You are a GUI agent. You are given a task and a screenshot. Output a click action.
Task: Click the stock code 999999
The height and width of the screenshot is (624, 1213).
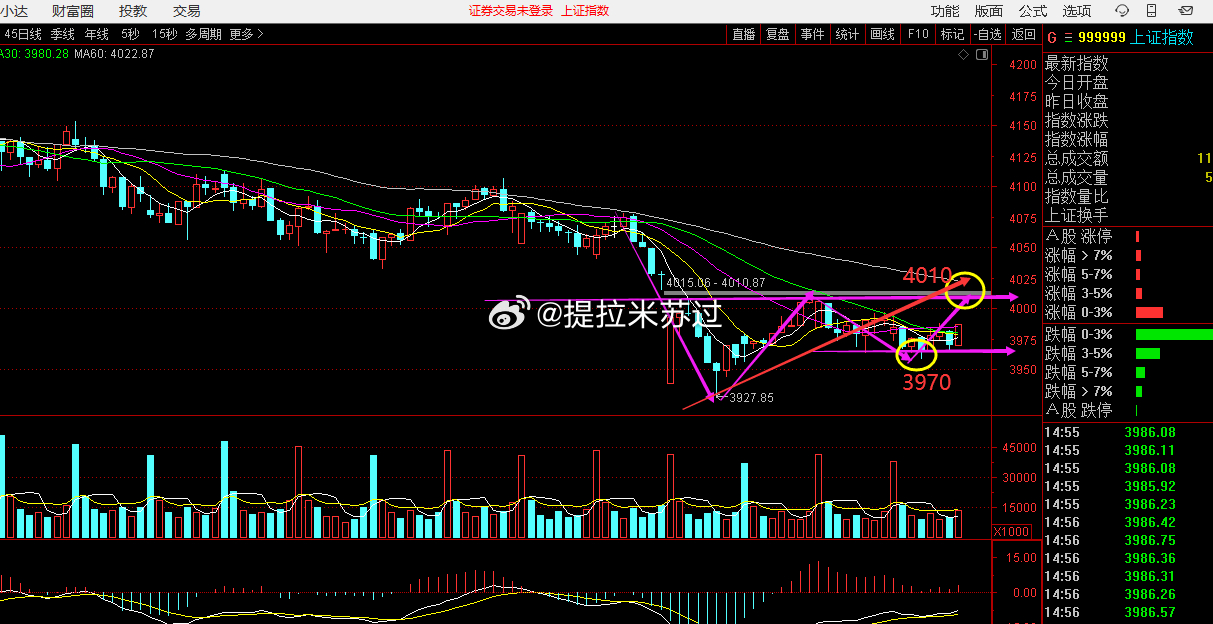click(x=1102, y=37)
